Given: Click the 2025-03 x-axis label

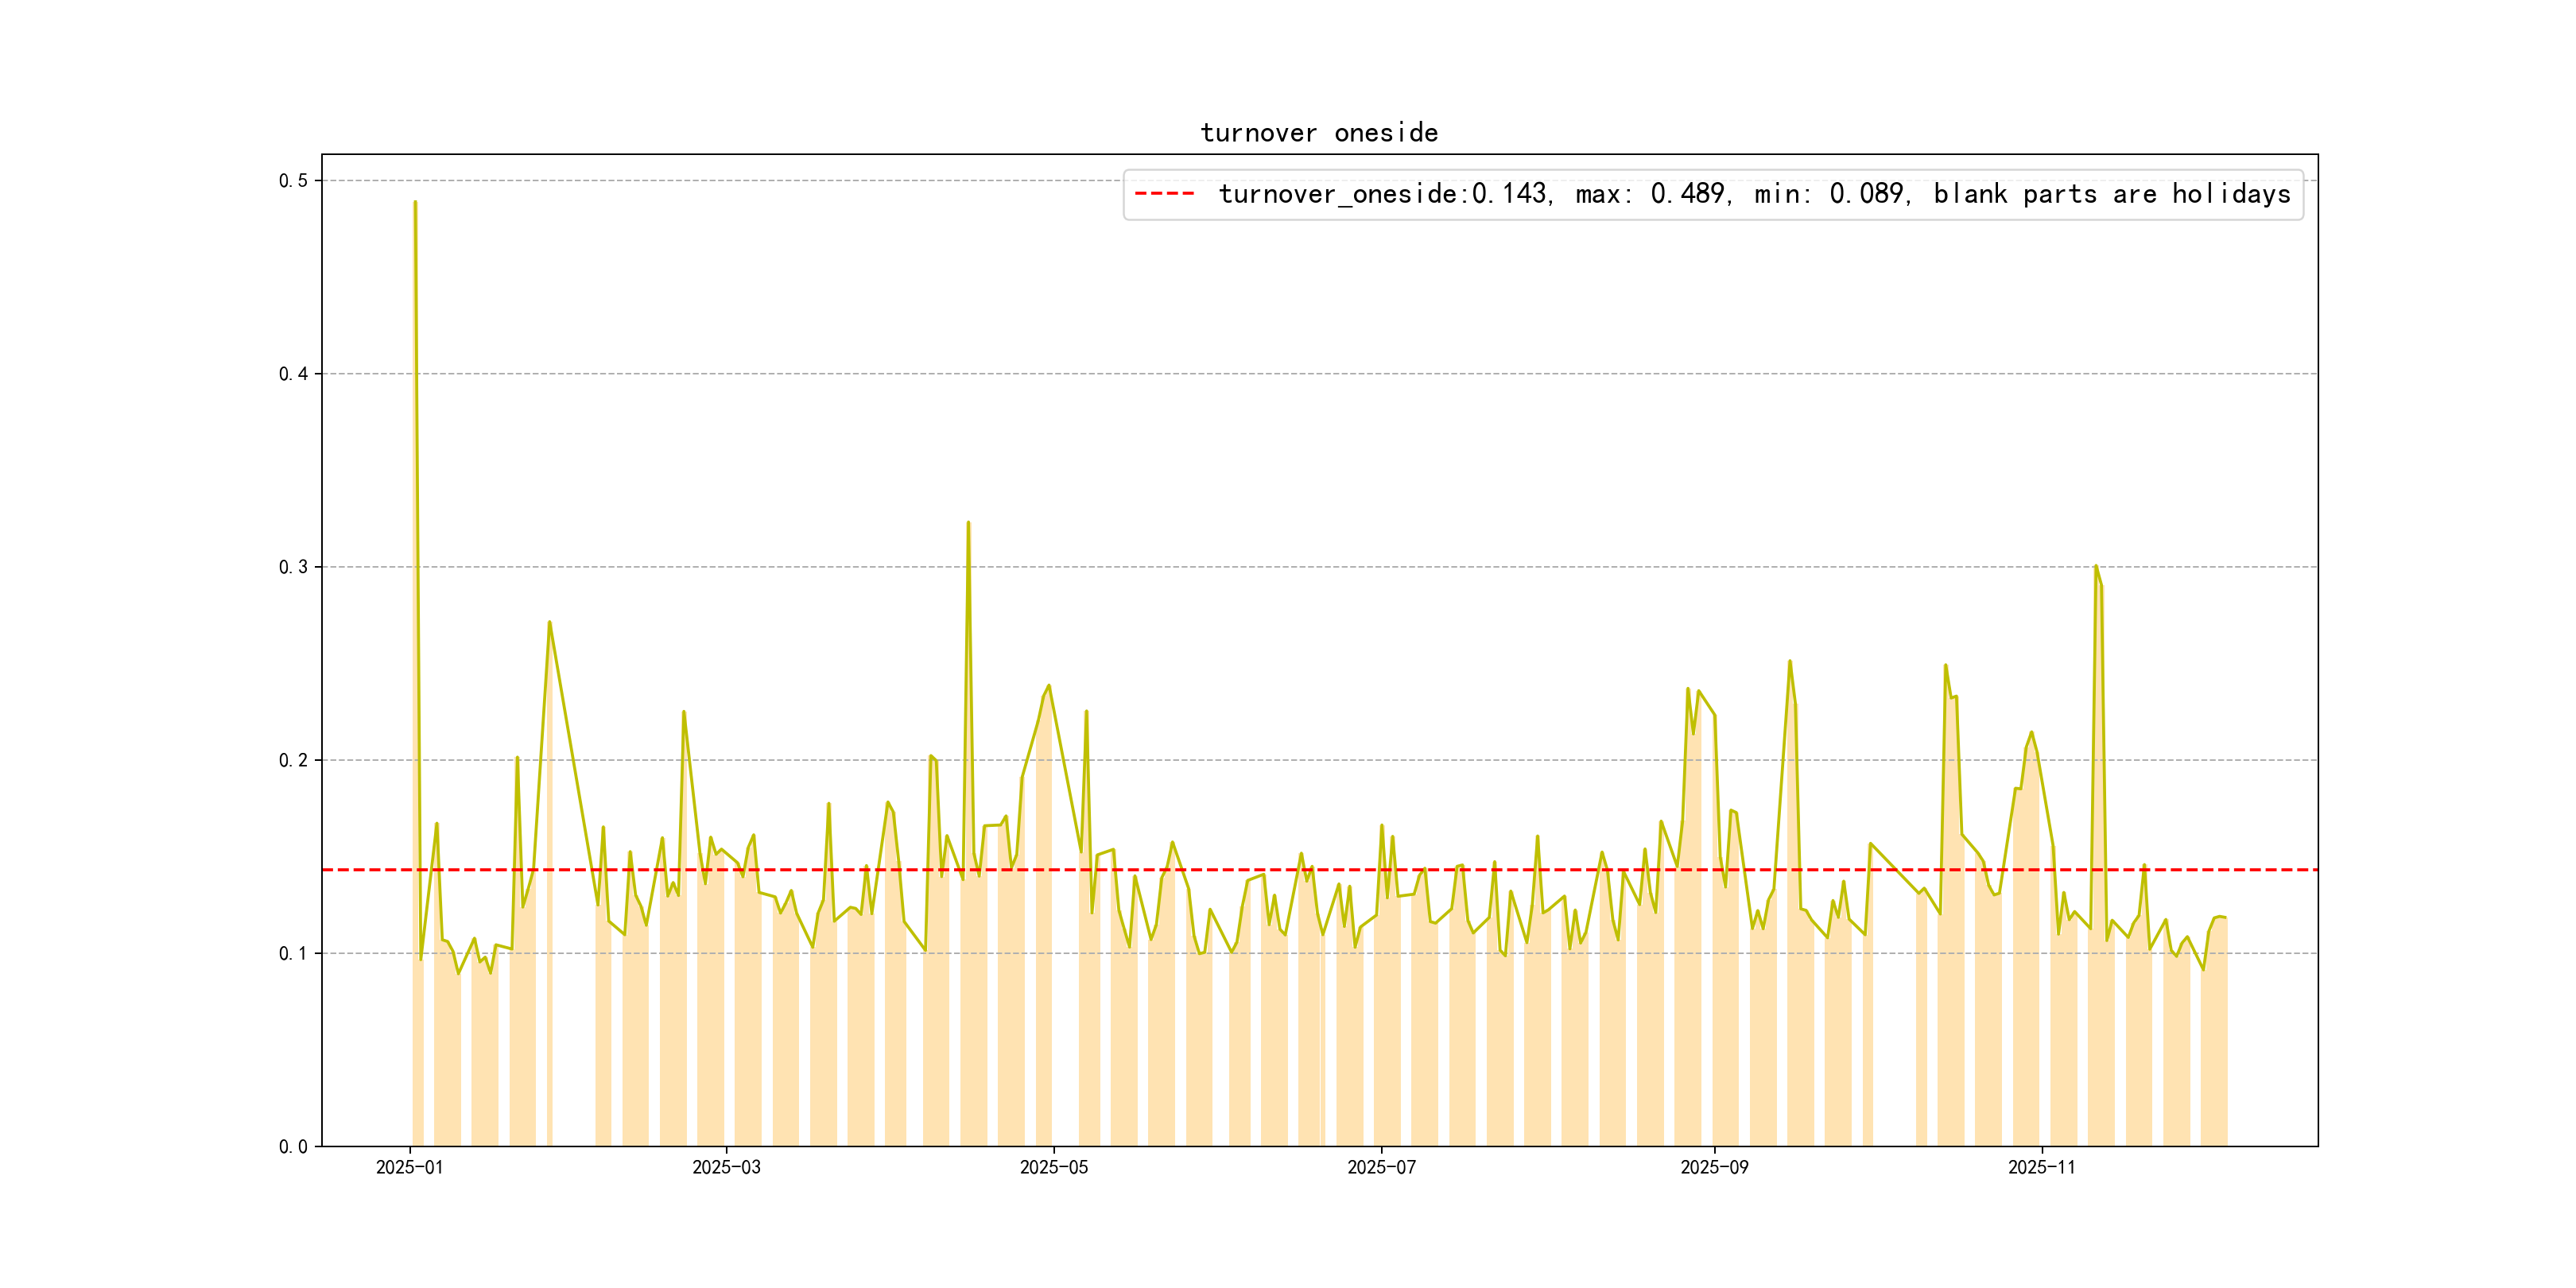Looking at the screenshot, I should click(x=726, y=1167).
